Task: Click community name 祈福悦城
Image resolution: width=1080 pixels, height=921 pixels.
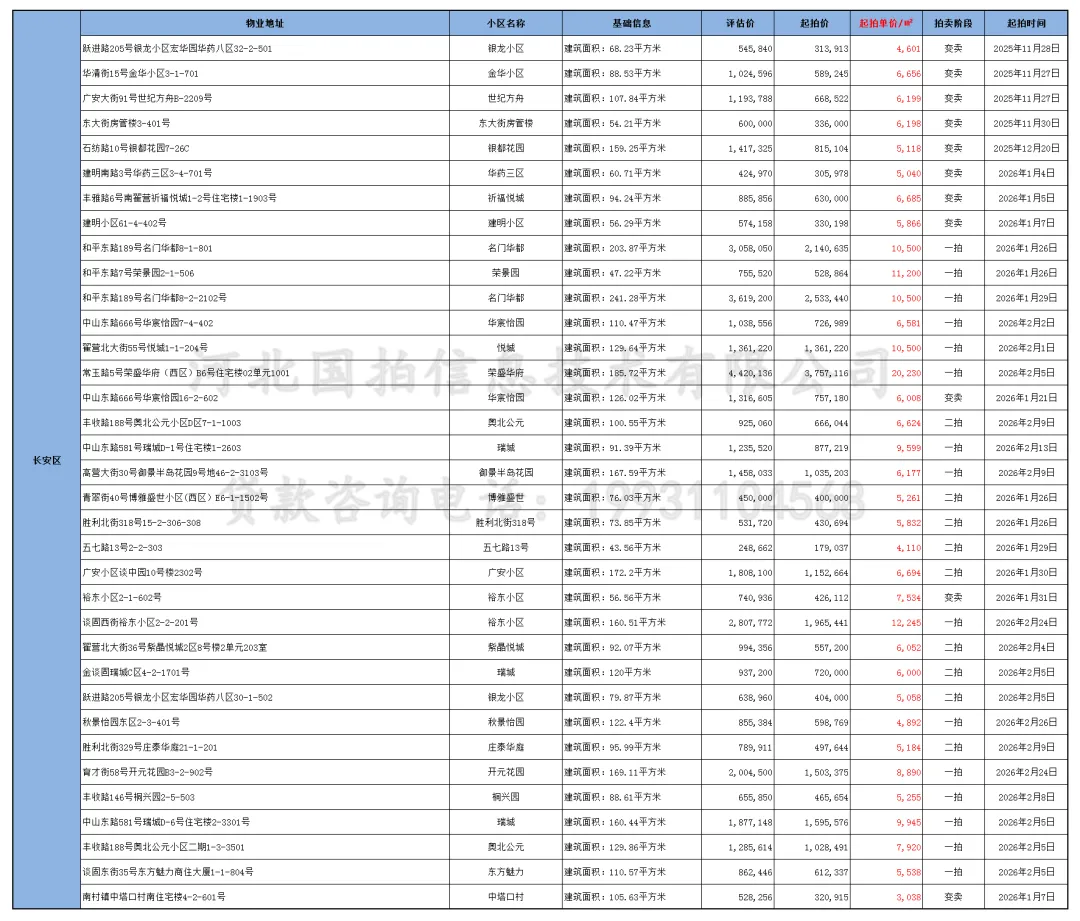Action: [x=506, y=198]
